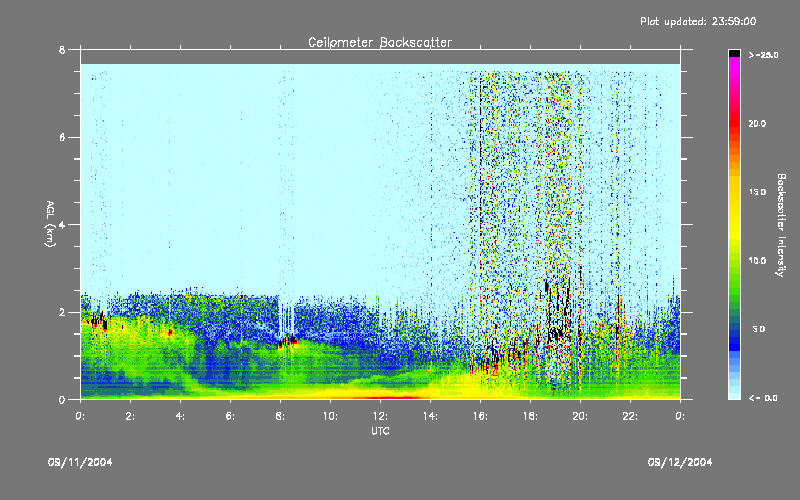This screenshot has width=800, height=500.
Task: Click the "6" altitude tick label
Action: click(62, 138)
